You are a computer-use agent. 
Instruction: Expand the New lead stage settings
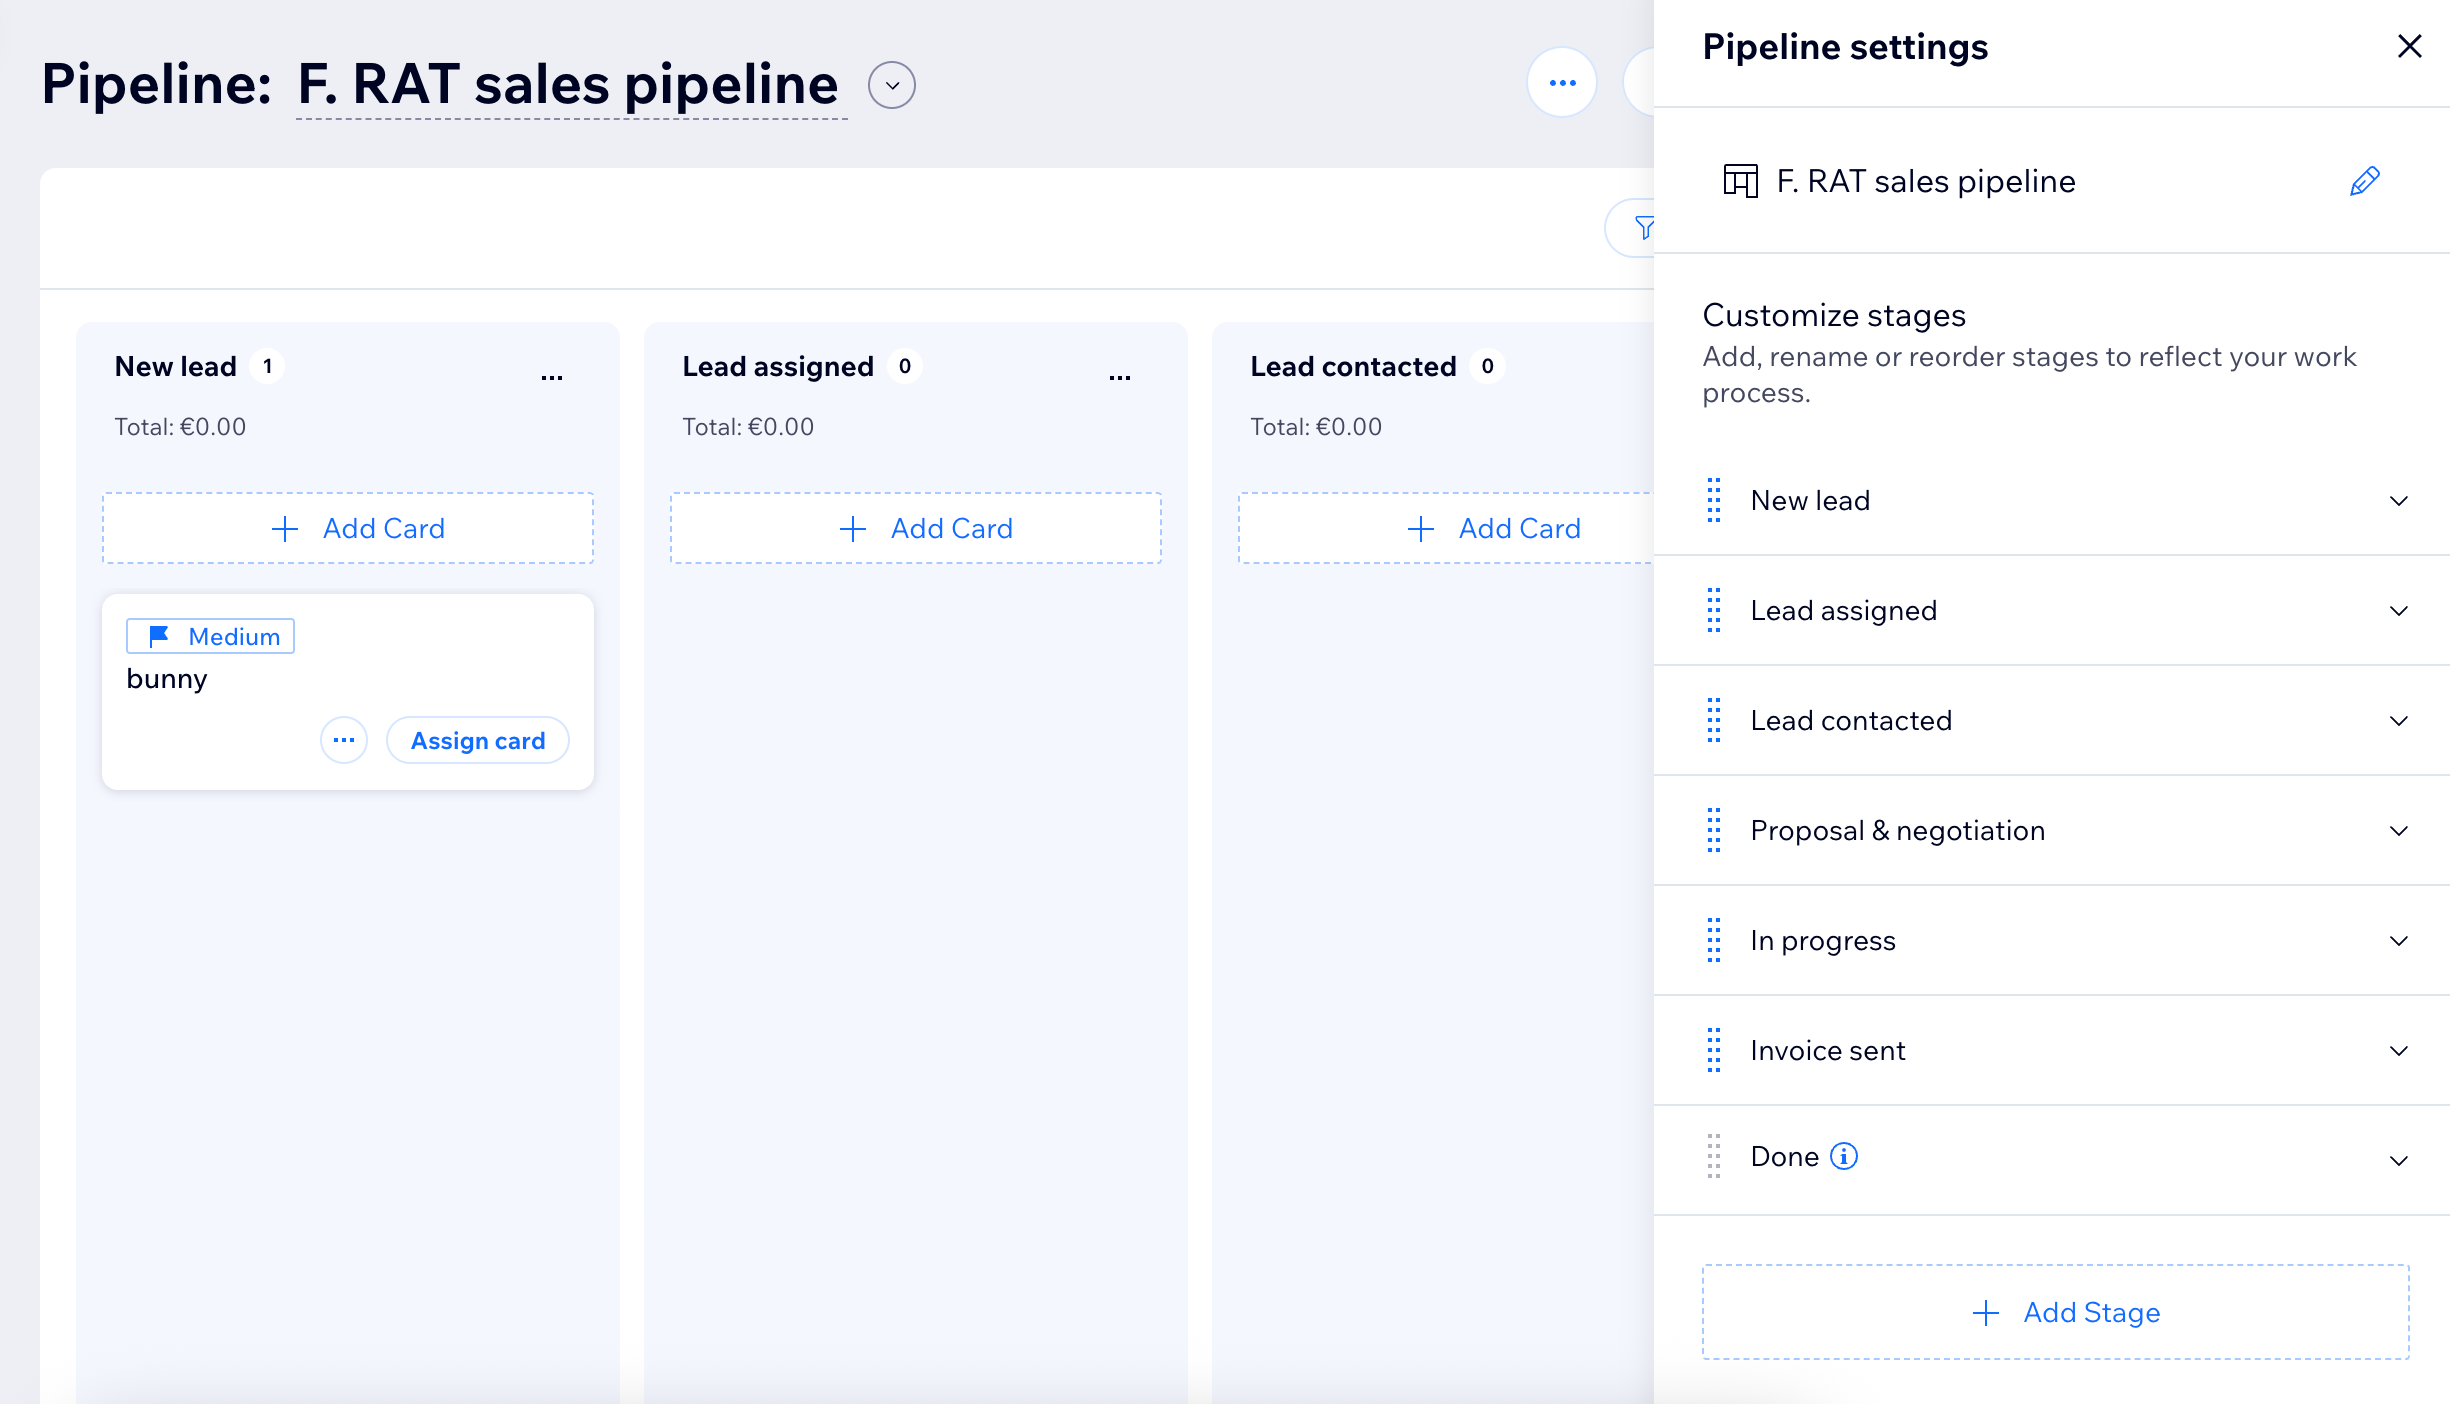point(2399,501)
